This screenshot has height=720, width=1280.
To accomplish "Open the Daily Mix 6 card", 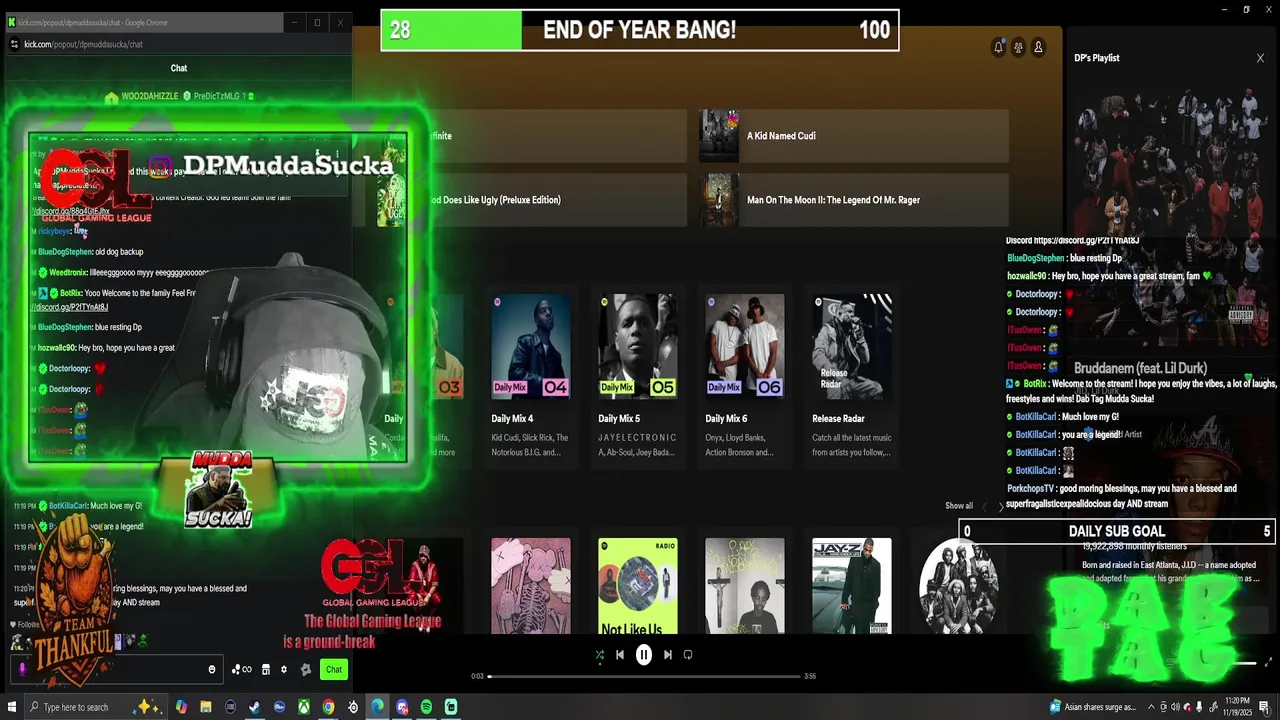I will pos(744,376).
